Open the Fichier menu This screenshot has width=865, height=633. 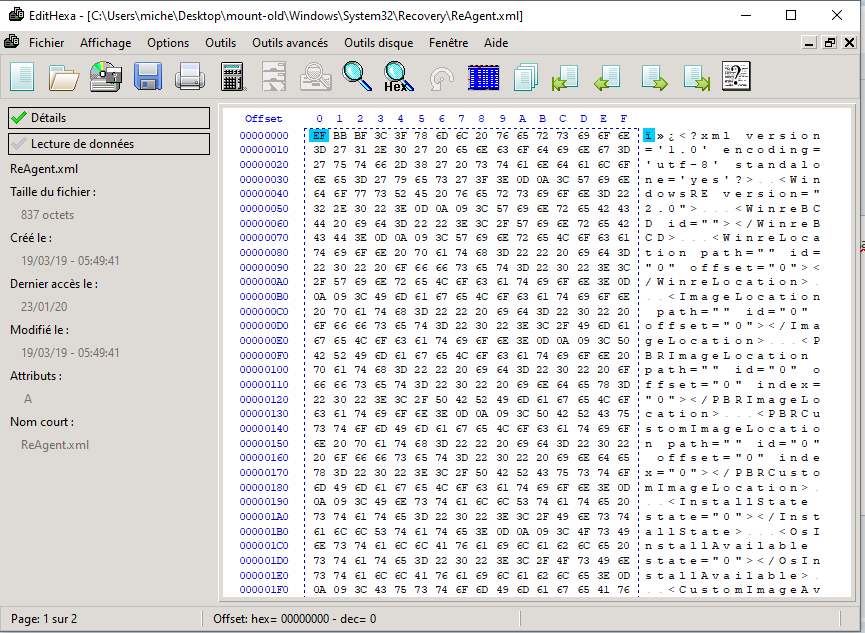tap(46, 43)
